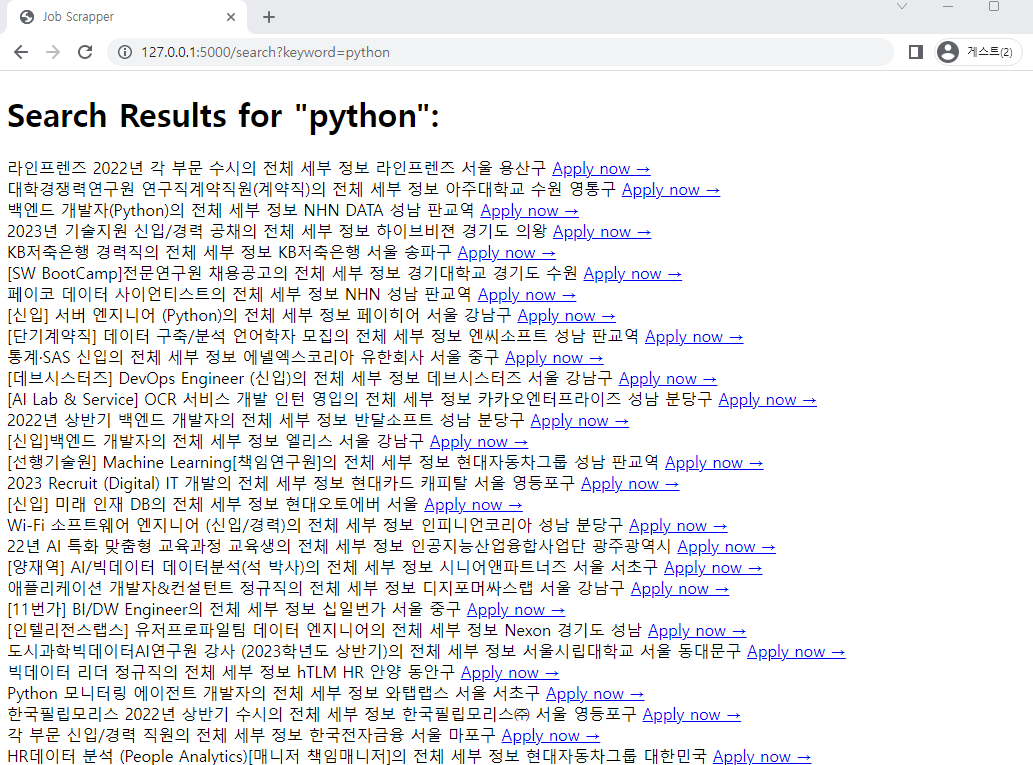Apply now for KB저축은행 서울 송파구 job
The image size is (1033, 765).
(507, 253)
